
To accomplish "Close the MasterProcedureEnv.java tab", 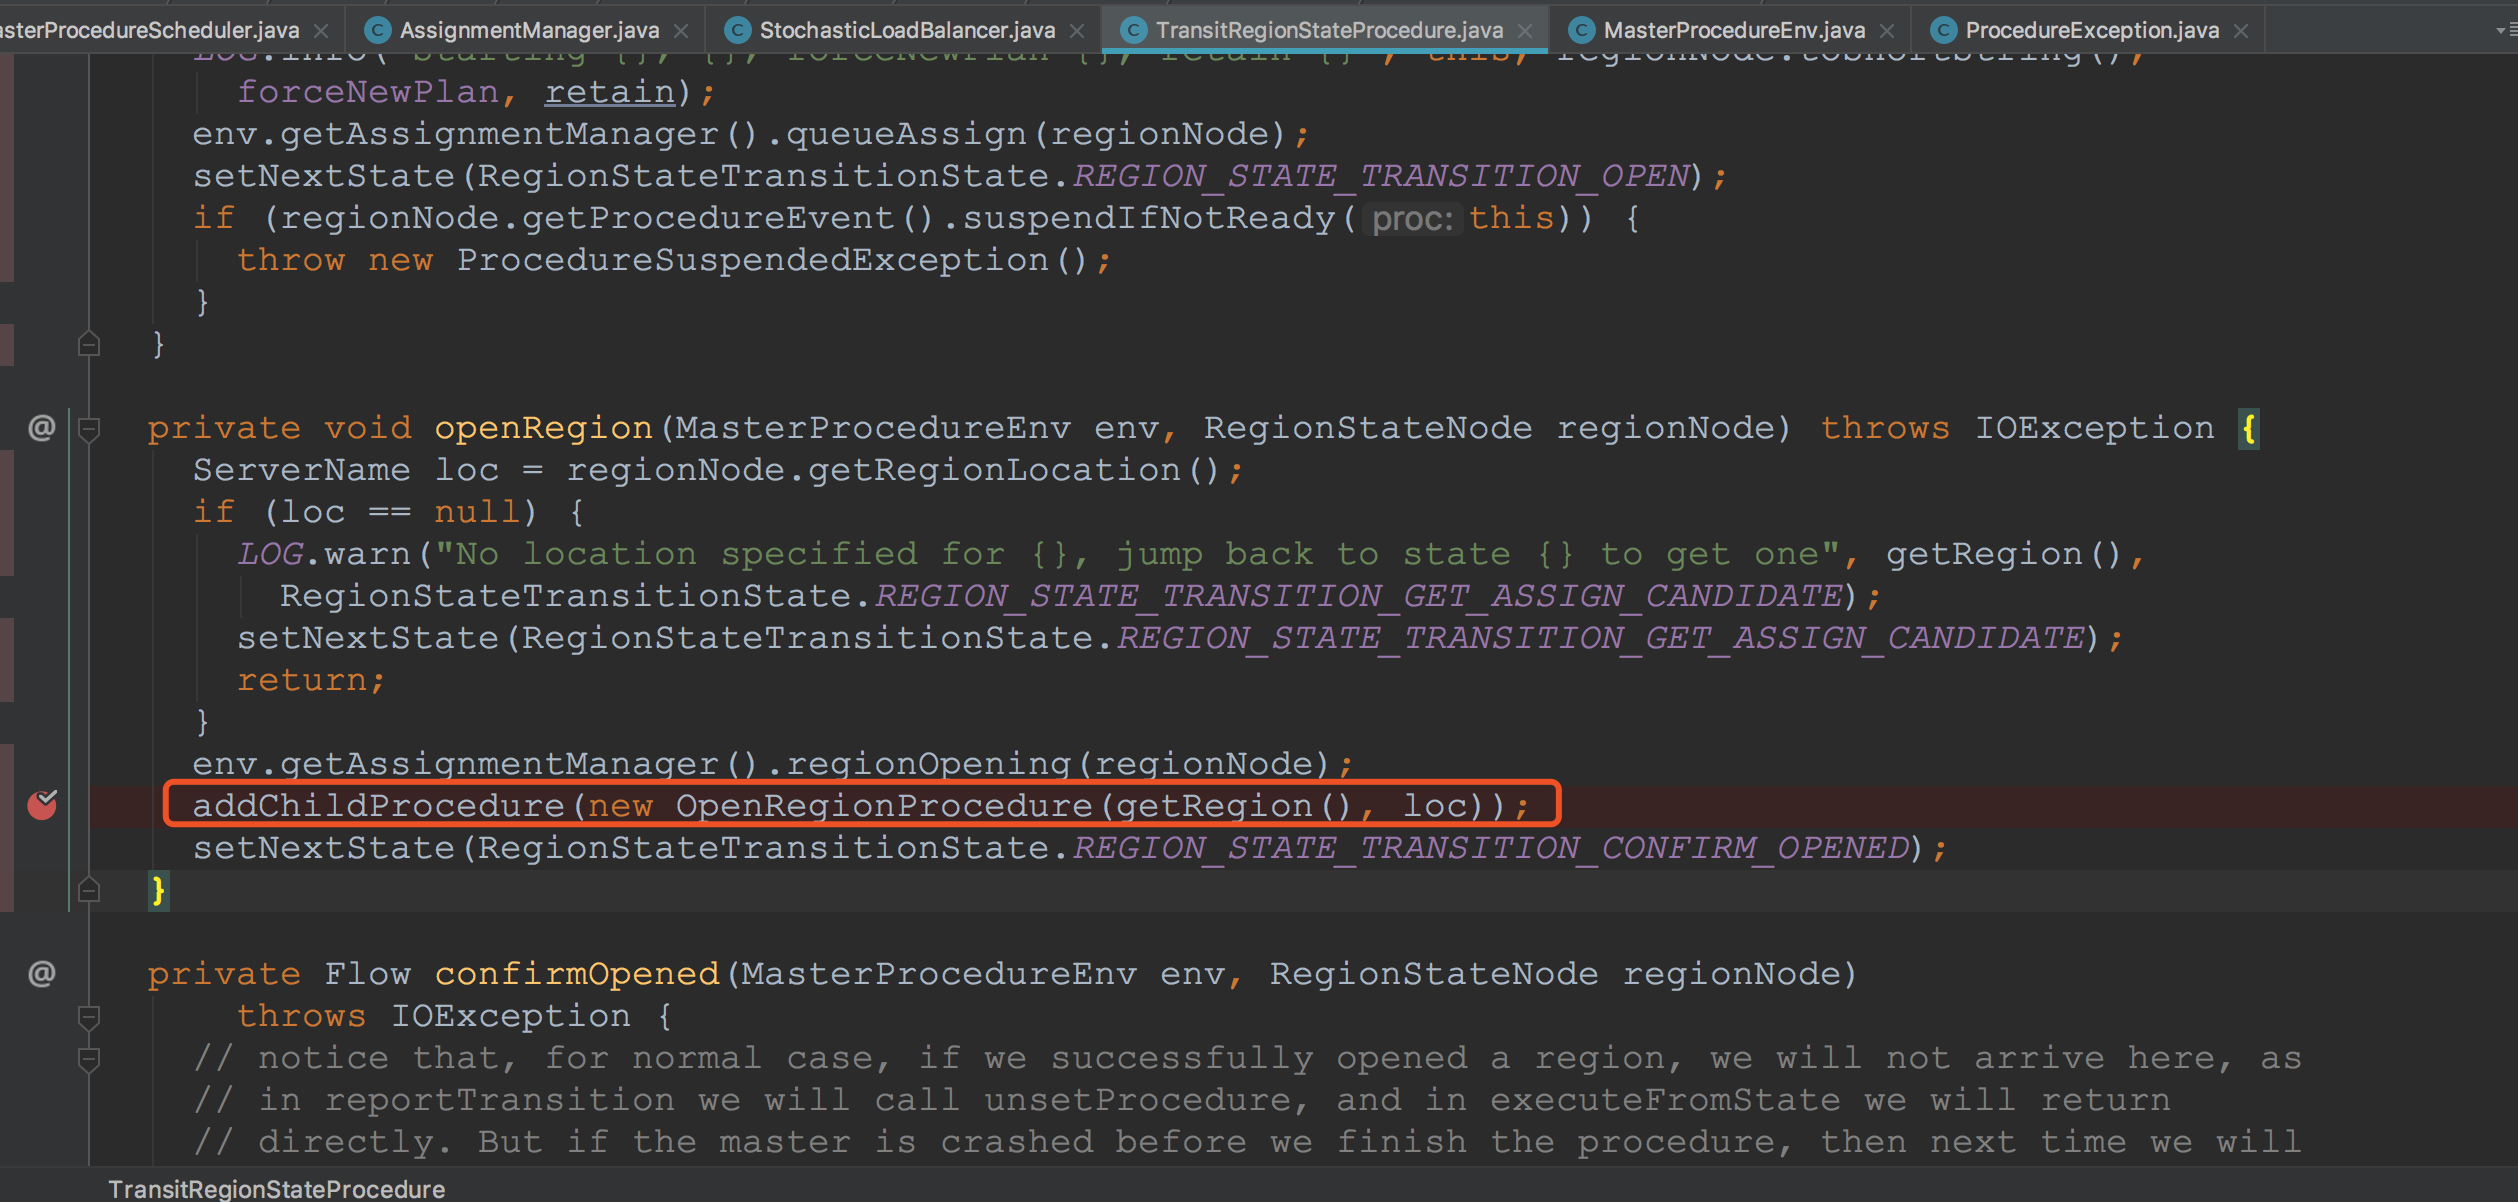I will 1887,31.
